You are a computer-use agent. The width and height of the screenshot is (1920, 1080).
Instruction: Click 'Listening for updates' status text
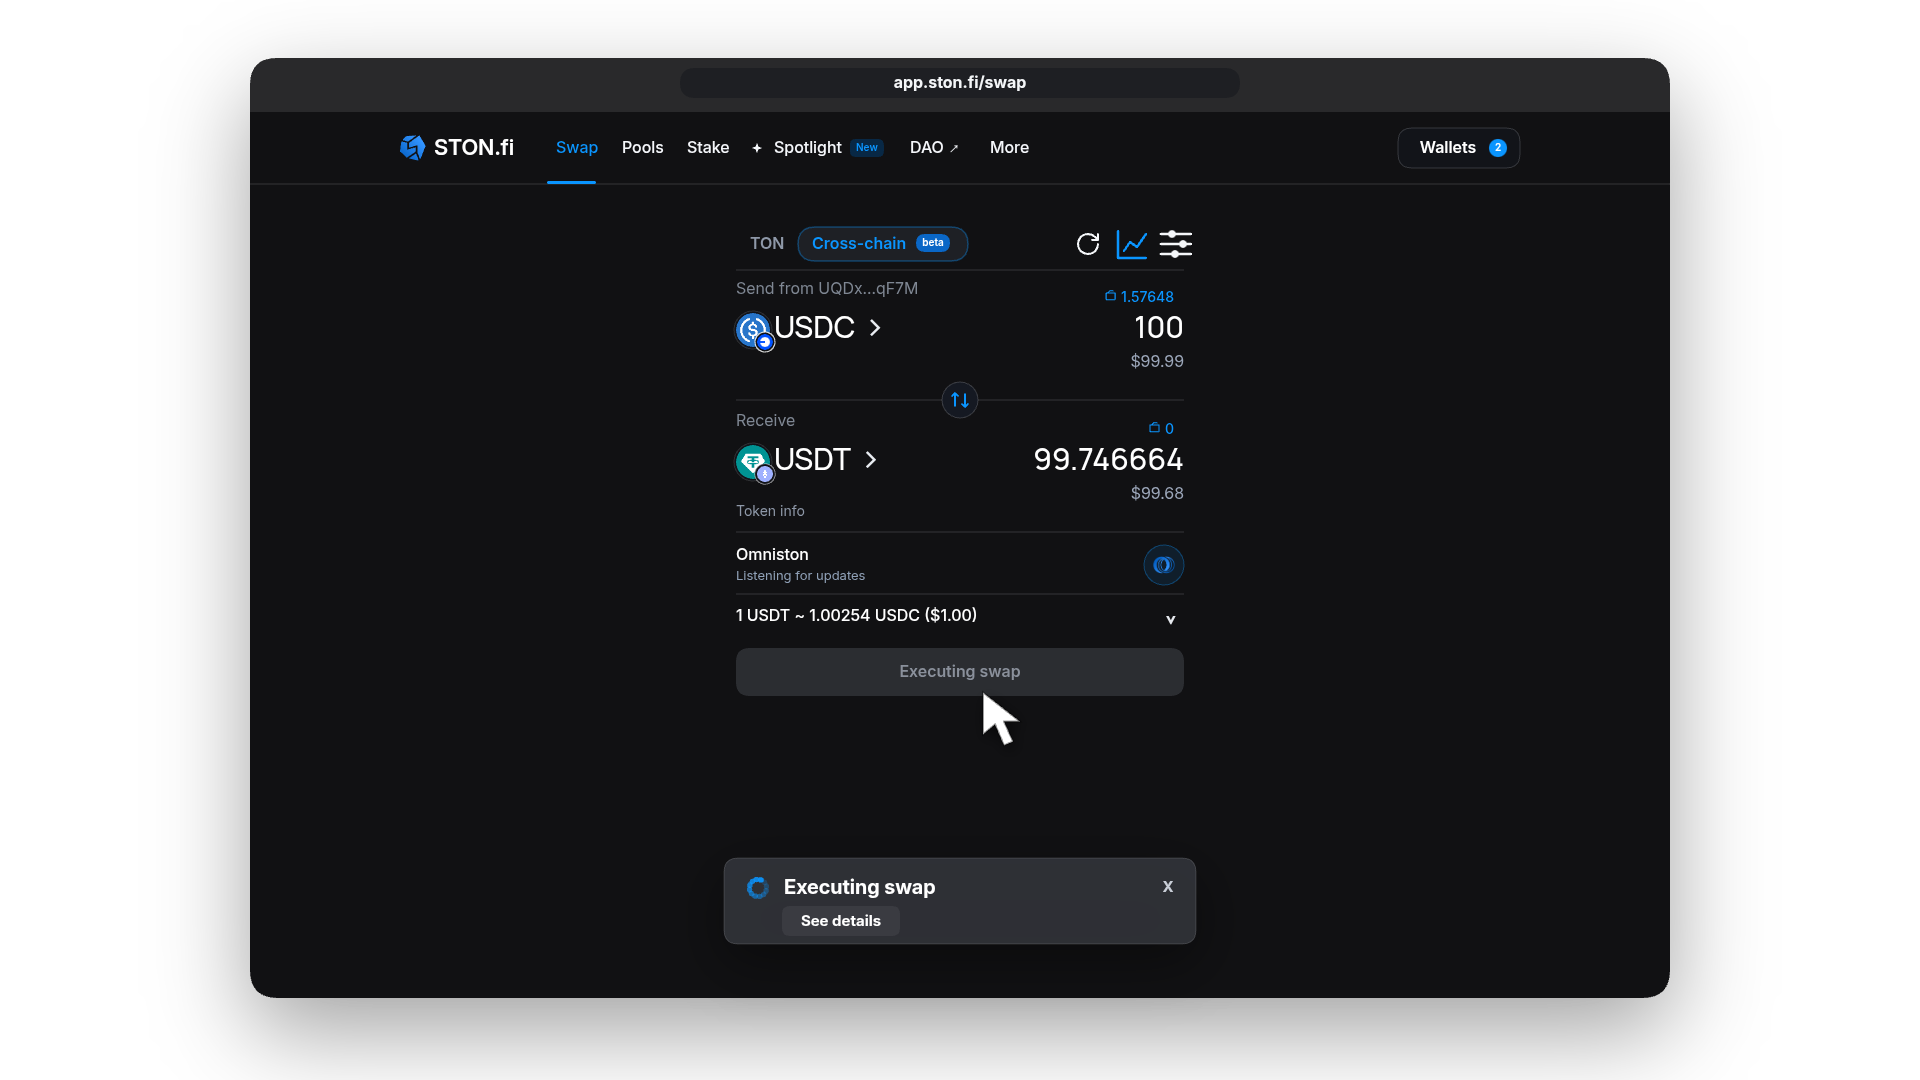(x=800, y=576)
